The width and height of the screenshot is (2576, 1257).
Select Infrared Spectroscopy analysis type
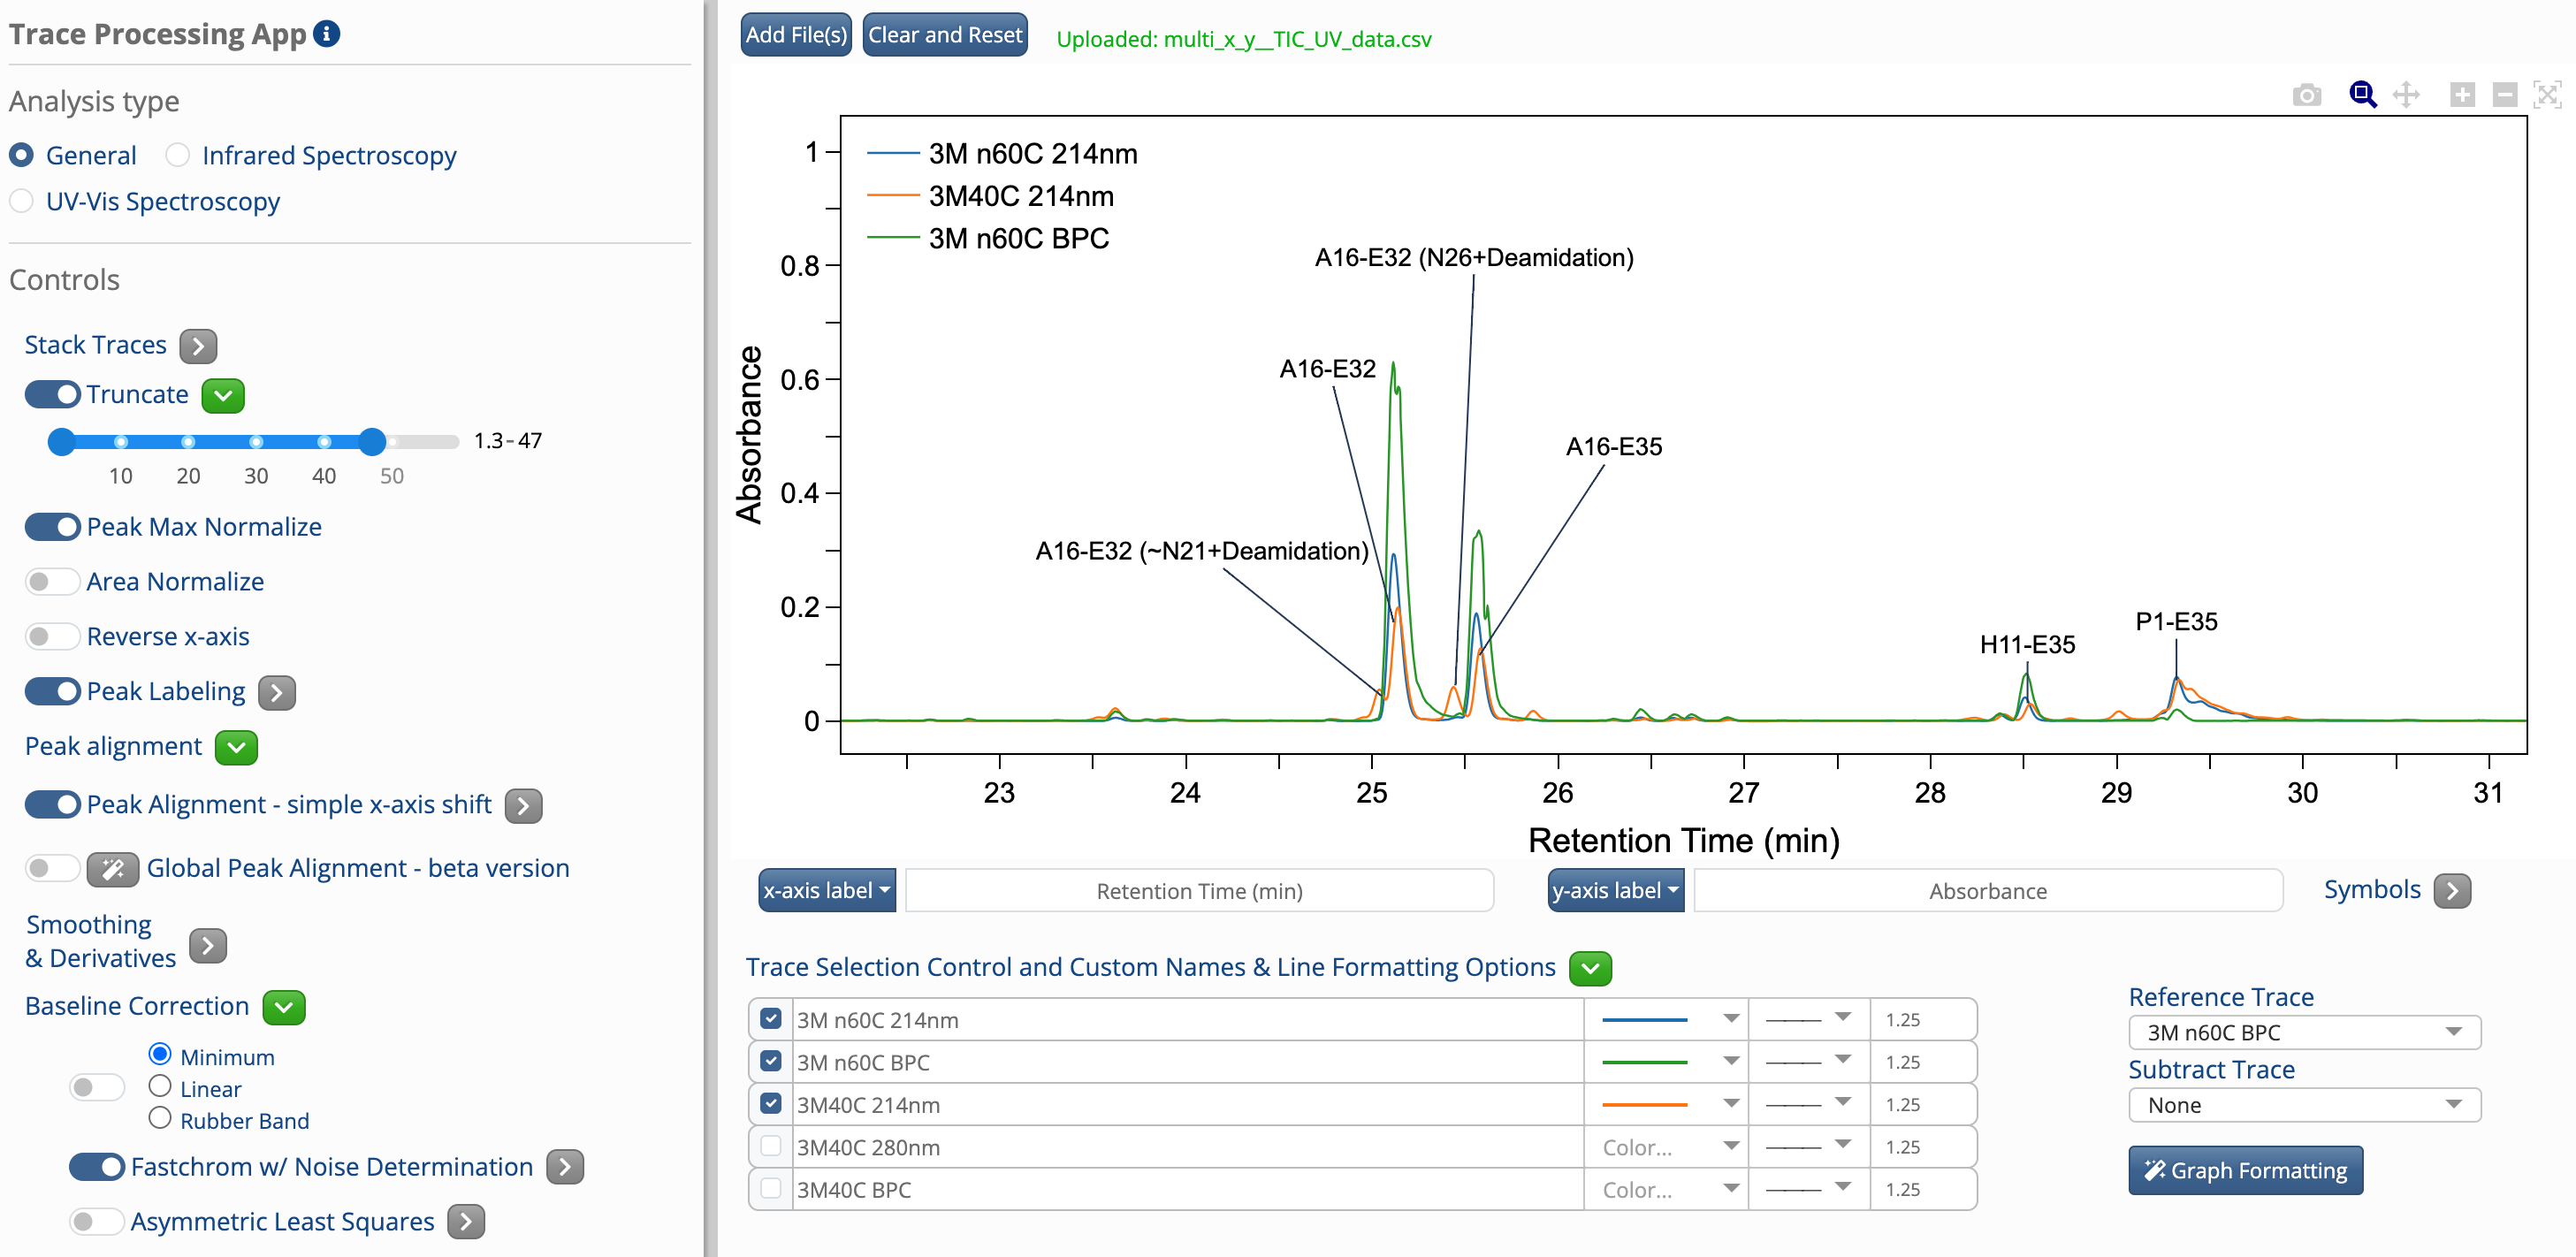tap(178, 155)
